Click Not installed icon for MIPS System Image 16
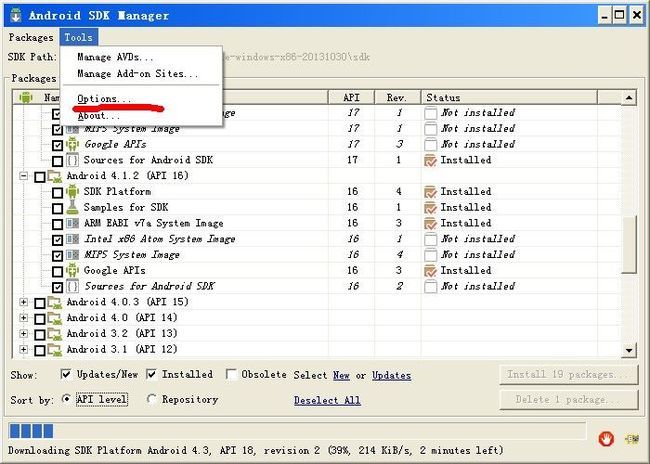This screenshot has height=464, width=650. [431, 255]
